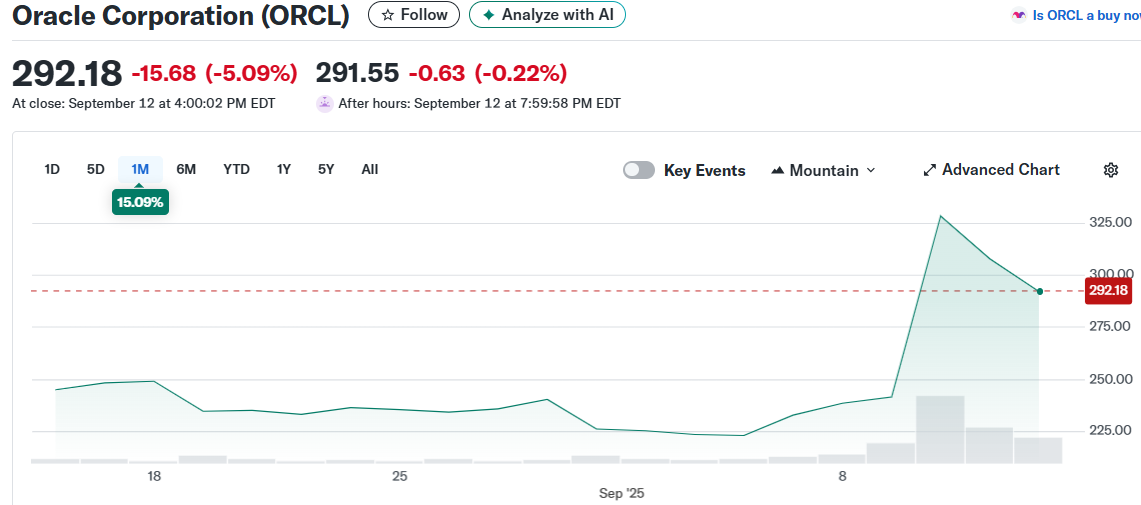Screen dimensions: 1141x505
Task: Click the 325.00 axis label
Action: [x=1110, y=222]
